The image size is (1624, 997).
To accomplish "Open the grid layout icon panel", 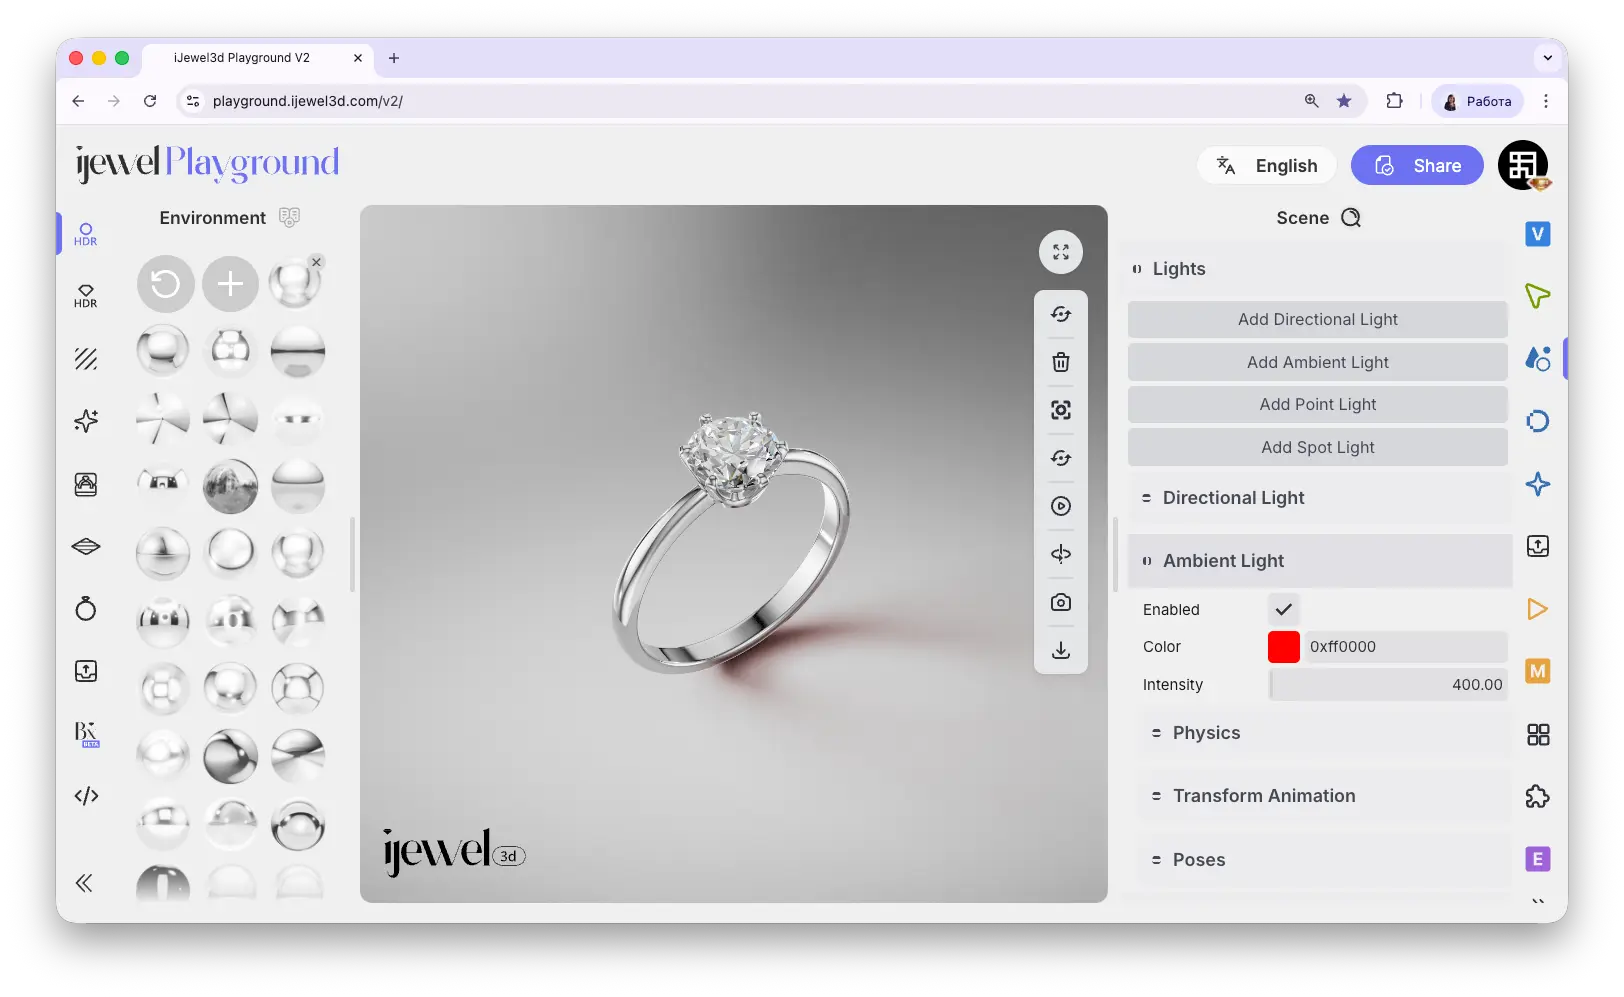I will (1538, 735).
